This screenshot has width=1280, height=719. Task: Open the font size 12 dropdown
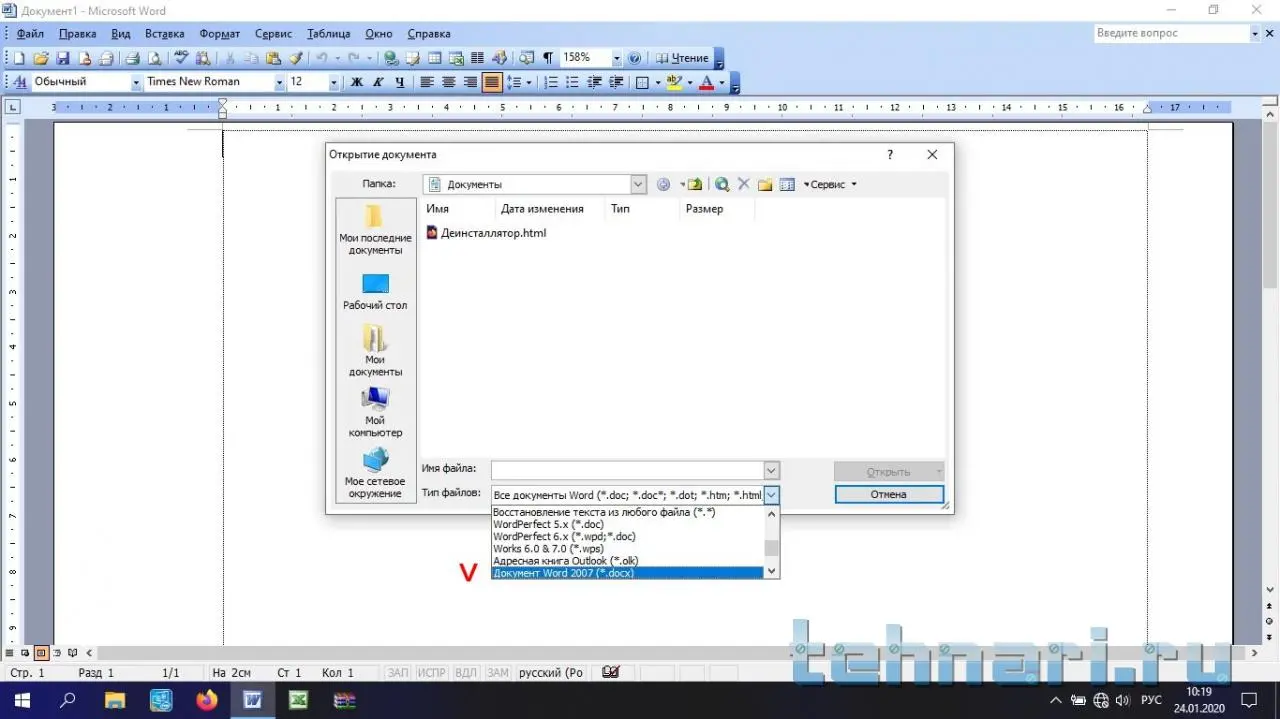tap(334, 82)
